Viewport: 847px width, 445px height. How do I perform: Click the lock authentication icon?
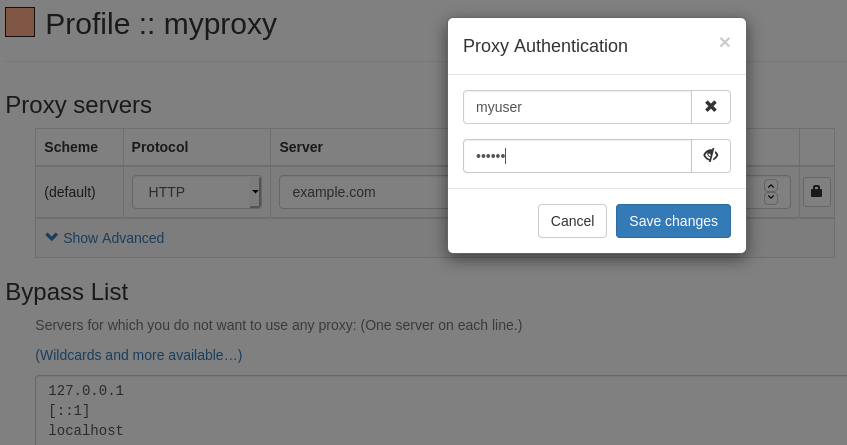click(x=816, y=192)
